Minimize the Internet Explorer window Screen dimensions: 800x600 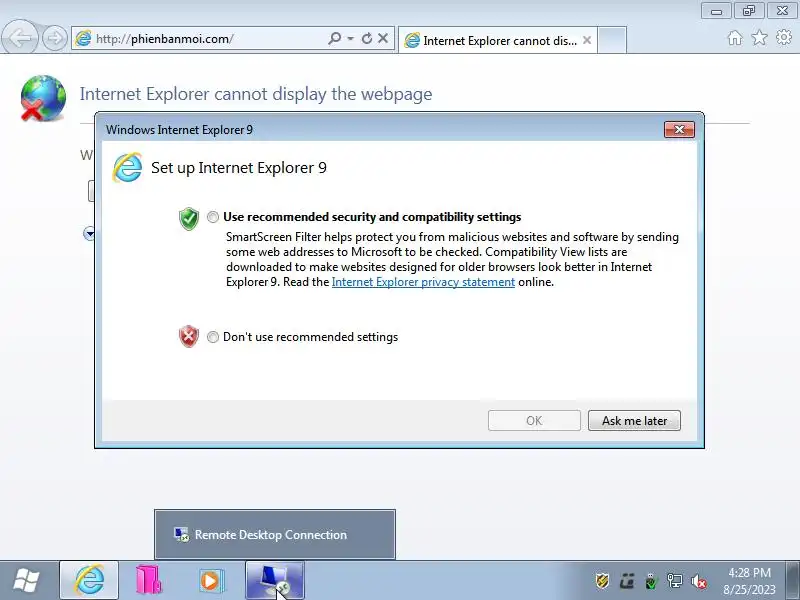(716, 11)
